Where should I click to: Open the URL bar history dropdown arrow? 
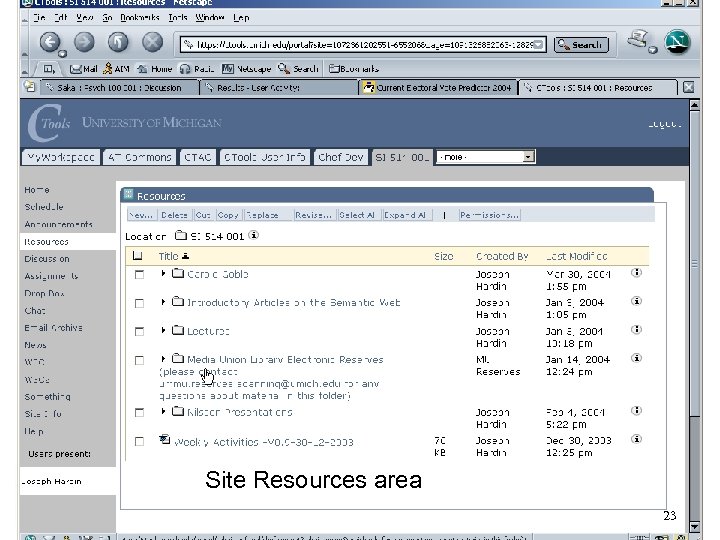[x=539, y=45]
